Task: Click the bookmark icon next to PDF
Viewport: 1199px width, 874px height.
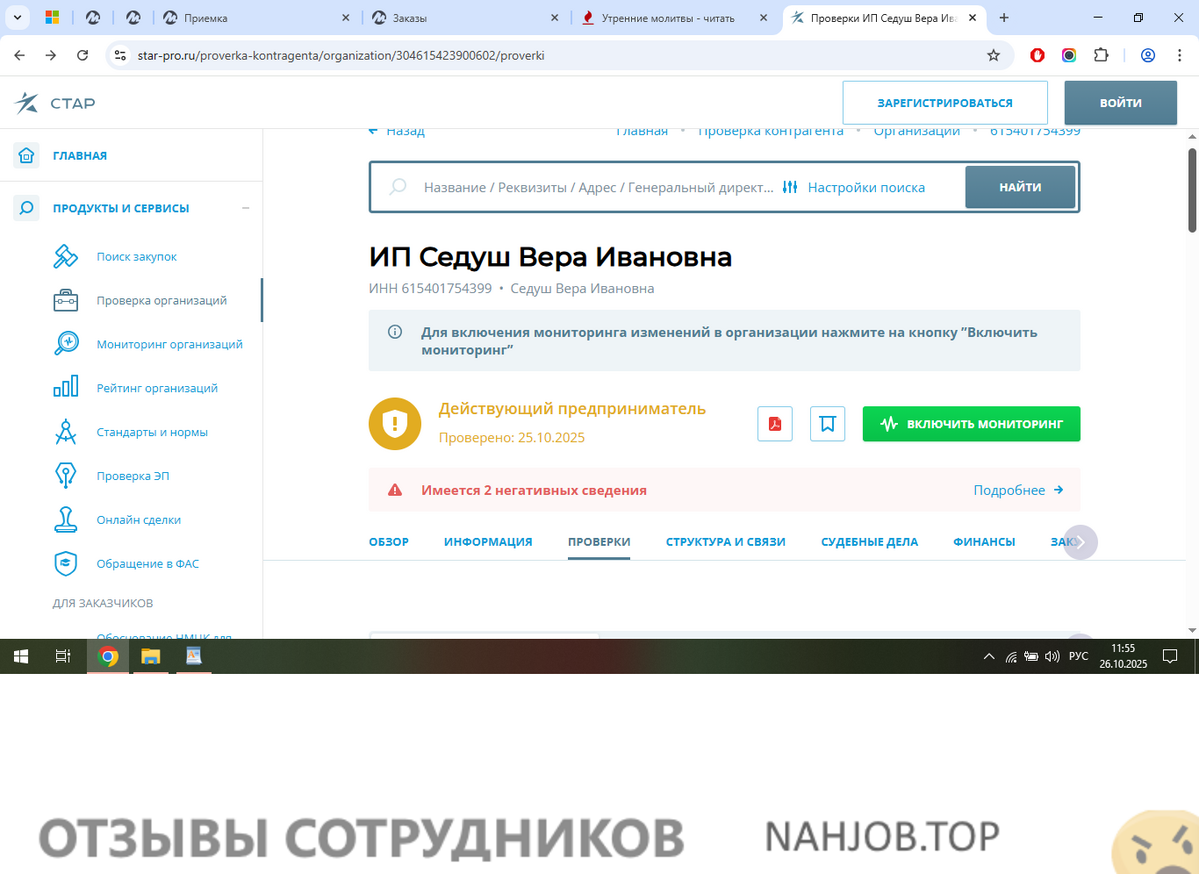Action: [827, 423]
